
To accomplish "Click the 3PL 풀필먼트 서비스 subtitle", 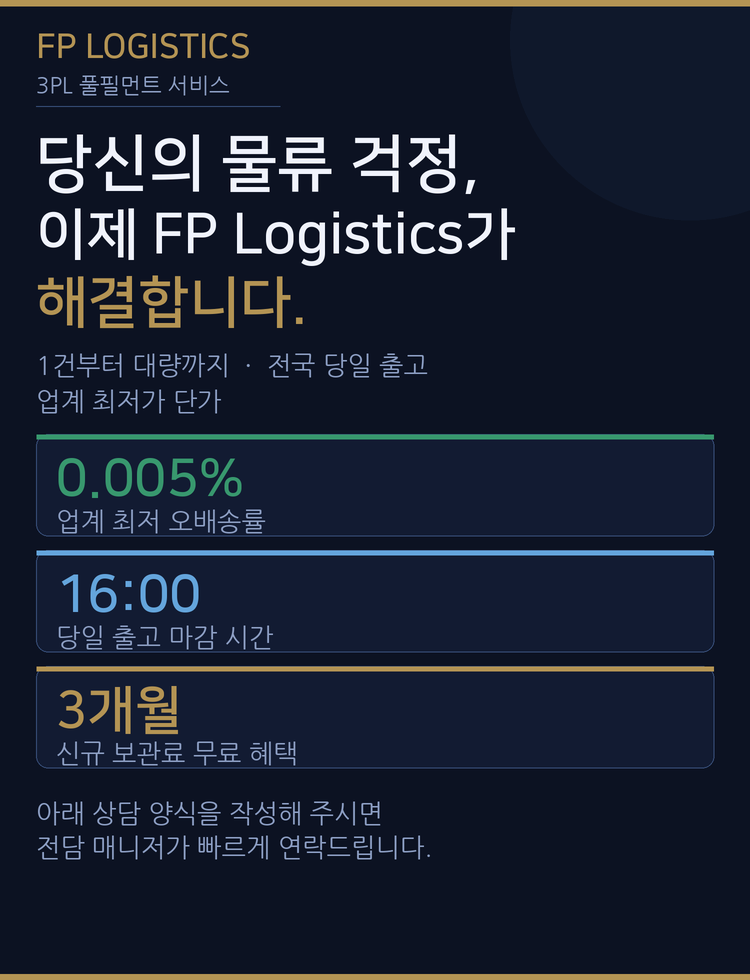I will point(132,85).
